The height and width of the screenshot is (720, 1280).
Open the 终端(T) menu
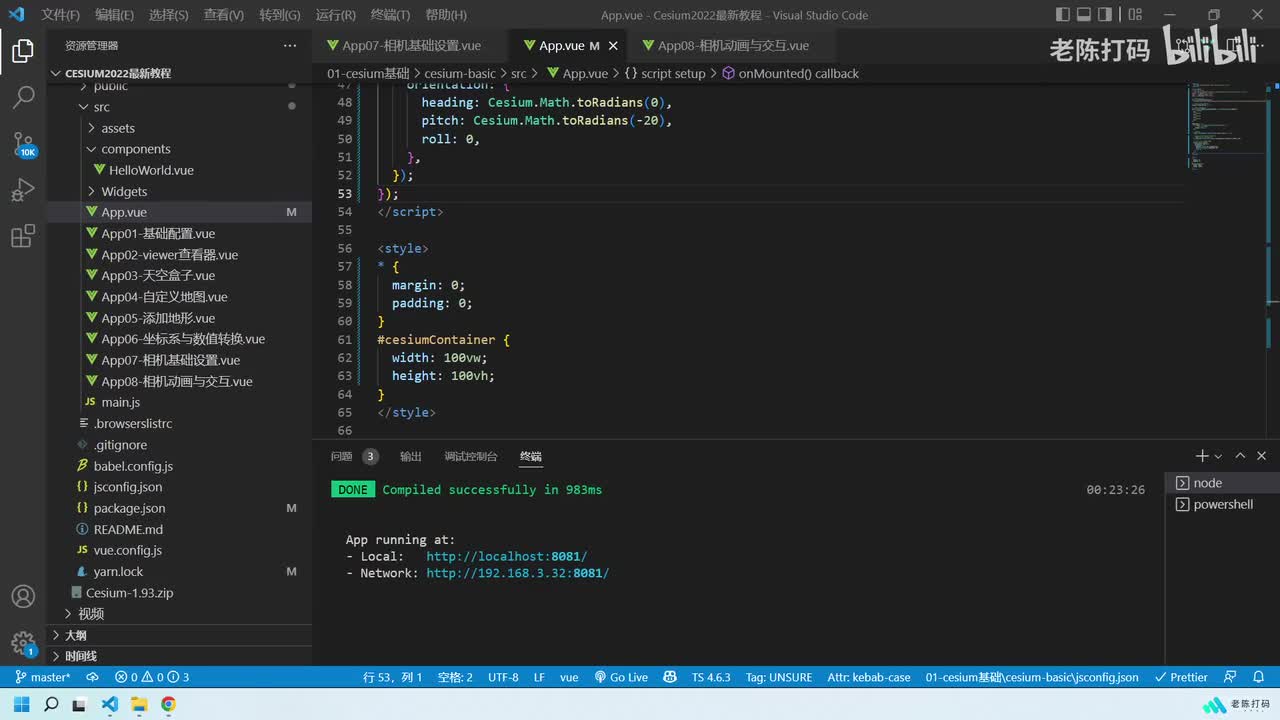(390, 15)
